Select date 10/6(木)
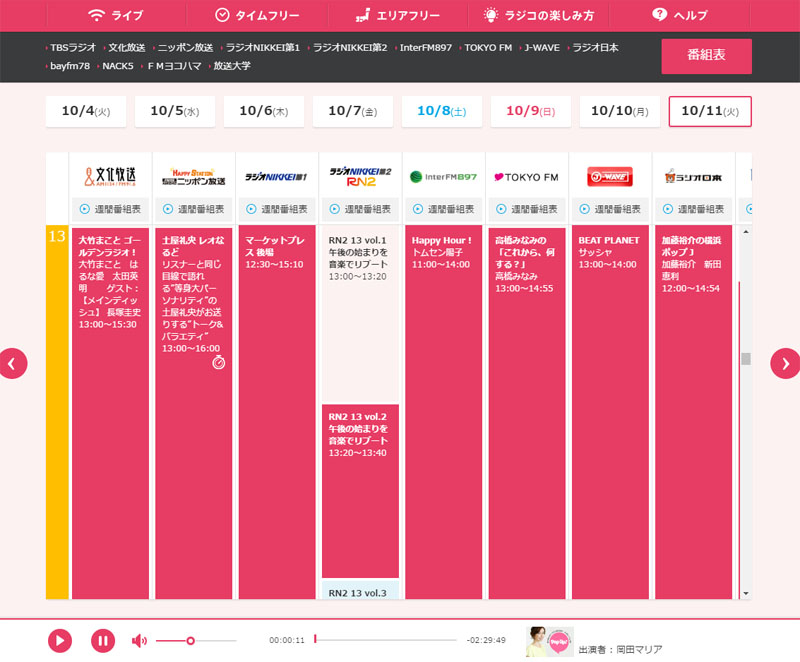 pos(264,111)
